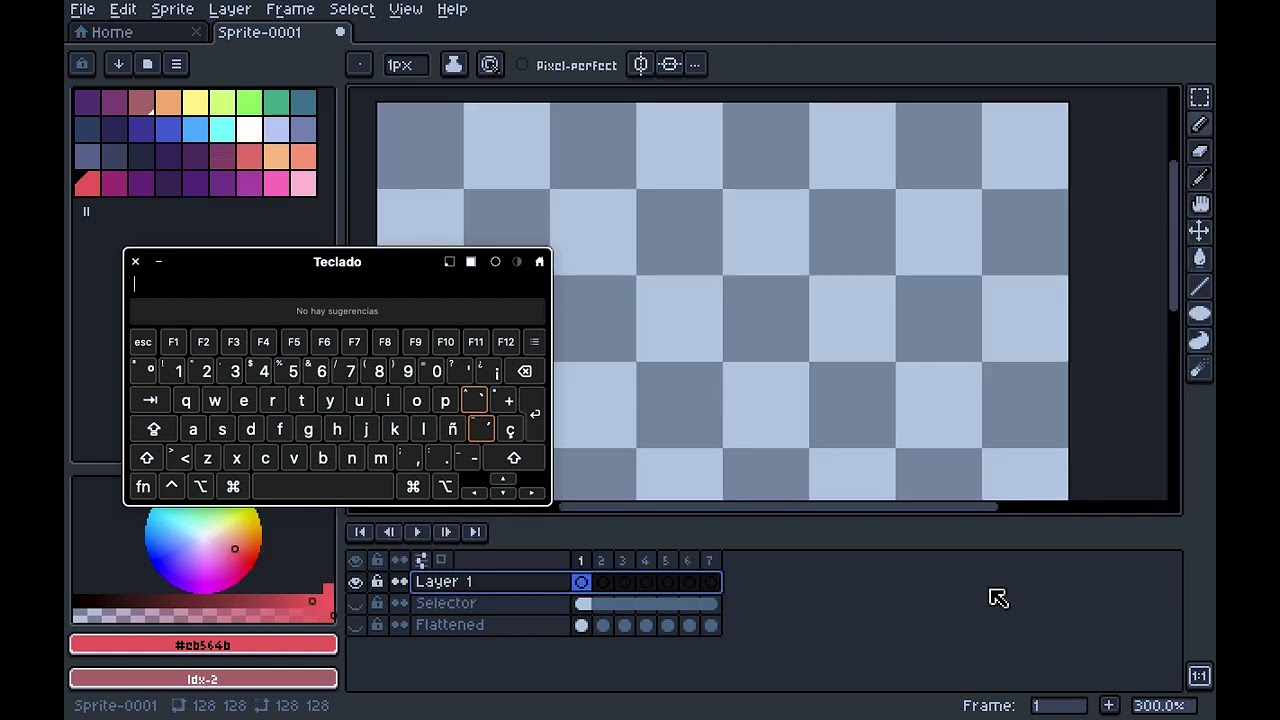Open the Teclado keyboard options list key
1280x720 pixels.
tap(534, 342)
